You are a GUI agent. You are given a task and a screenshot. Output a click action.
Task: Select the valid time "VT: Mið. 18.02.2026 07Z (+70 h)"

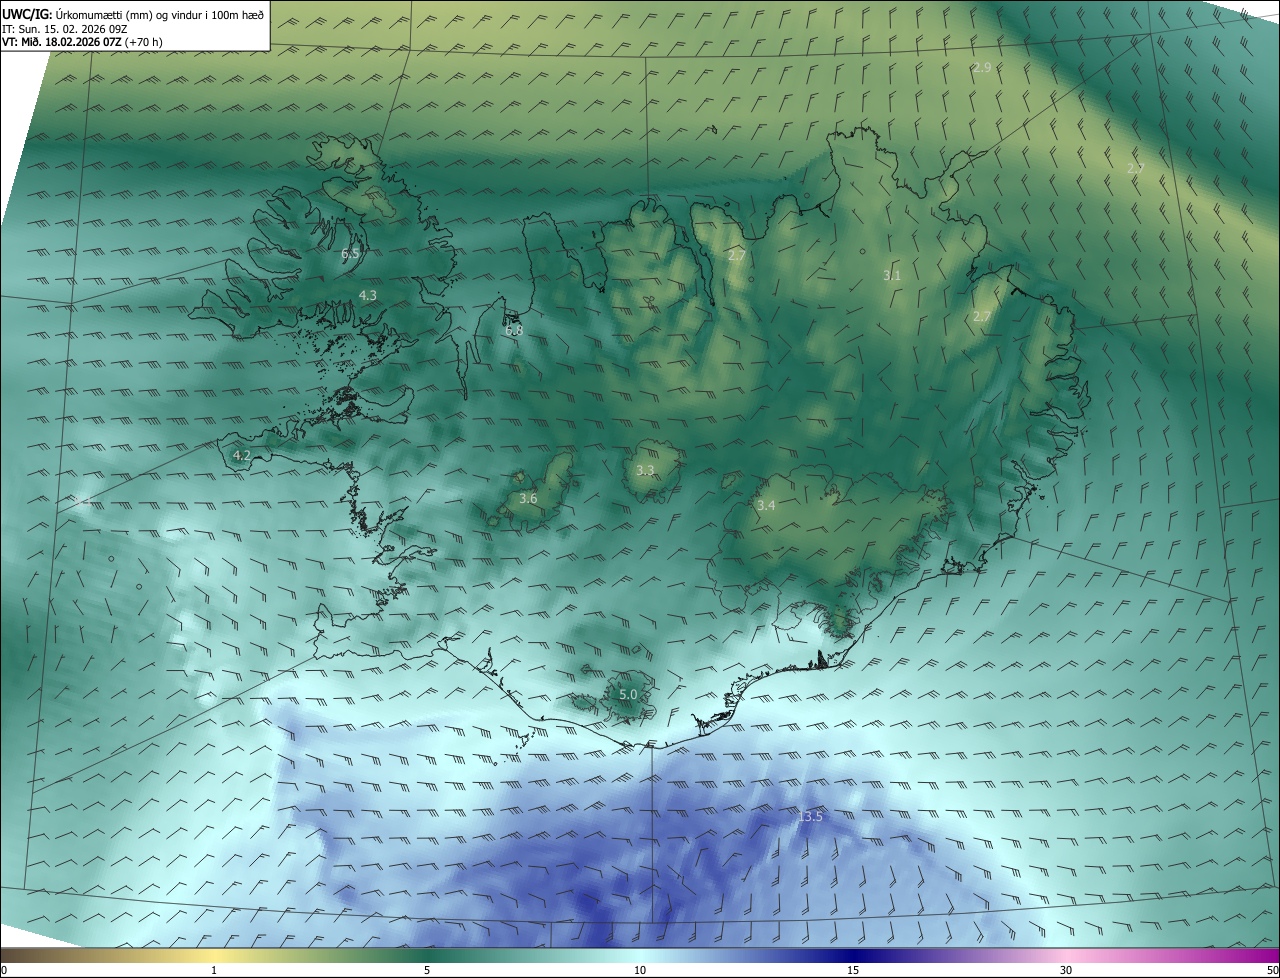[x=82, y=42]
